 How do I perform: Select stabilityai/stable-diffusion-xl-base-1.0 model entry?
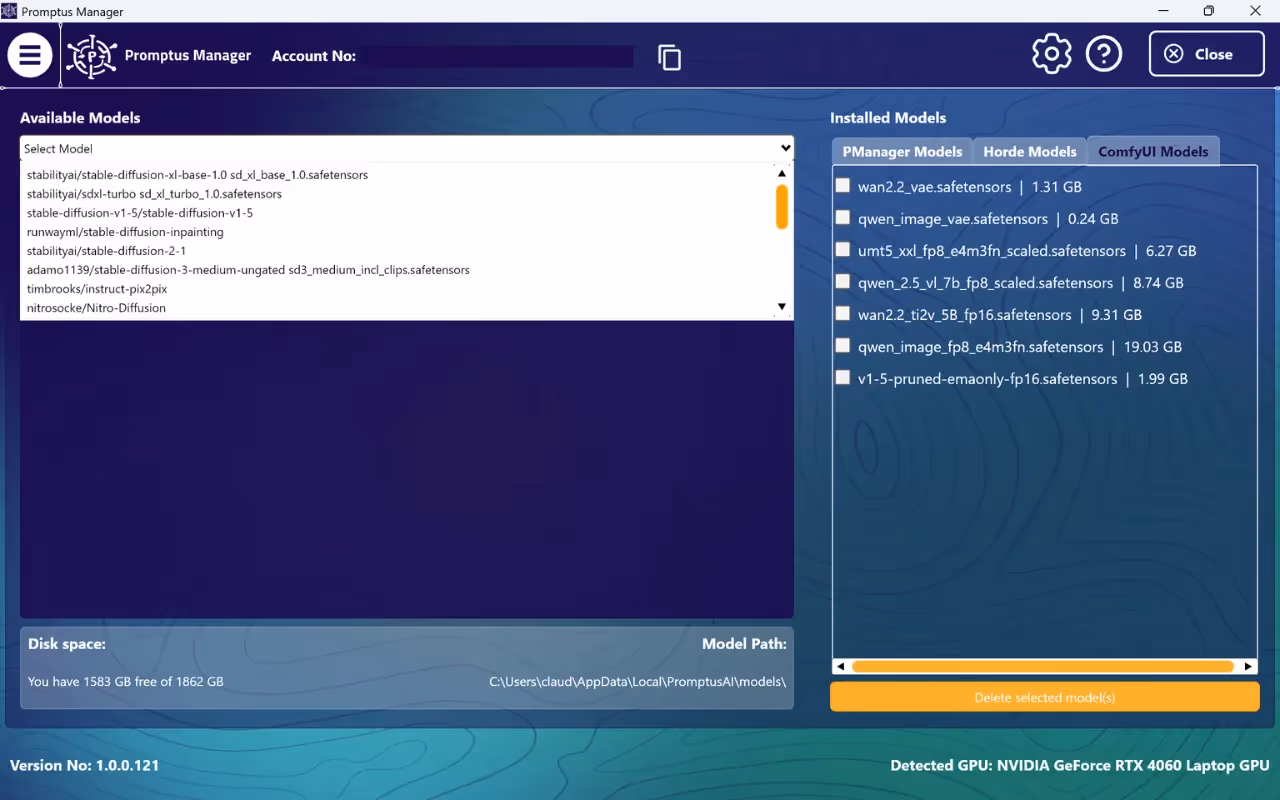pyautogui.click(x=197, y=175)
